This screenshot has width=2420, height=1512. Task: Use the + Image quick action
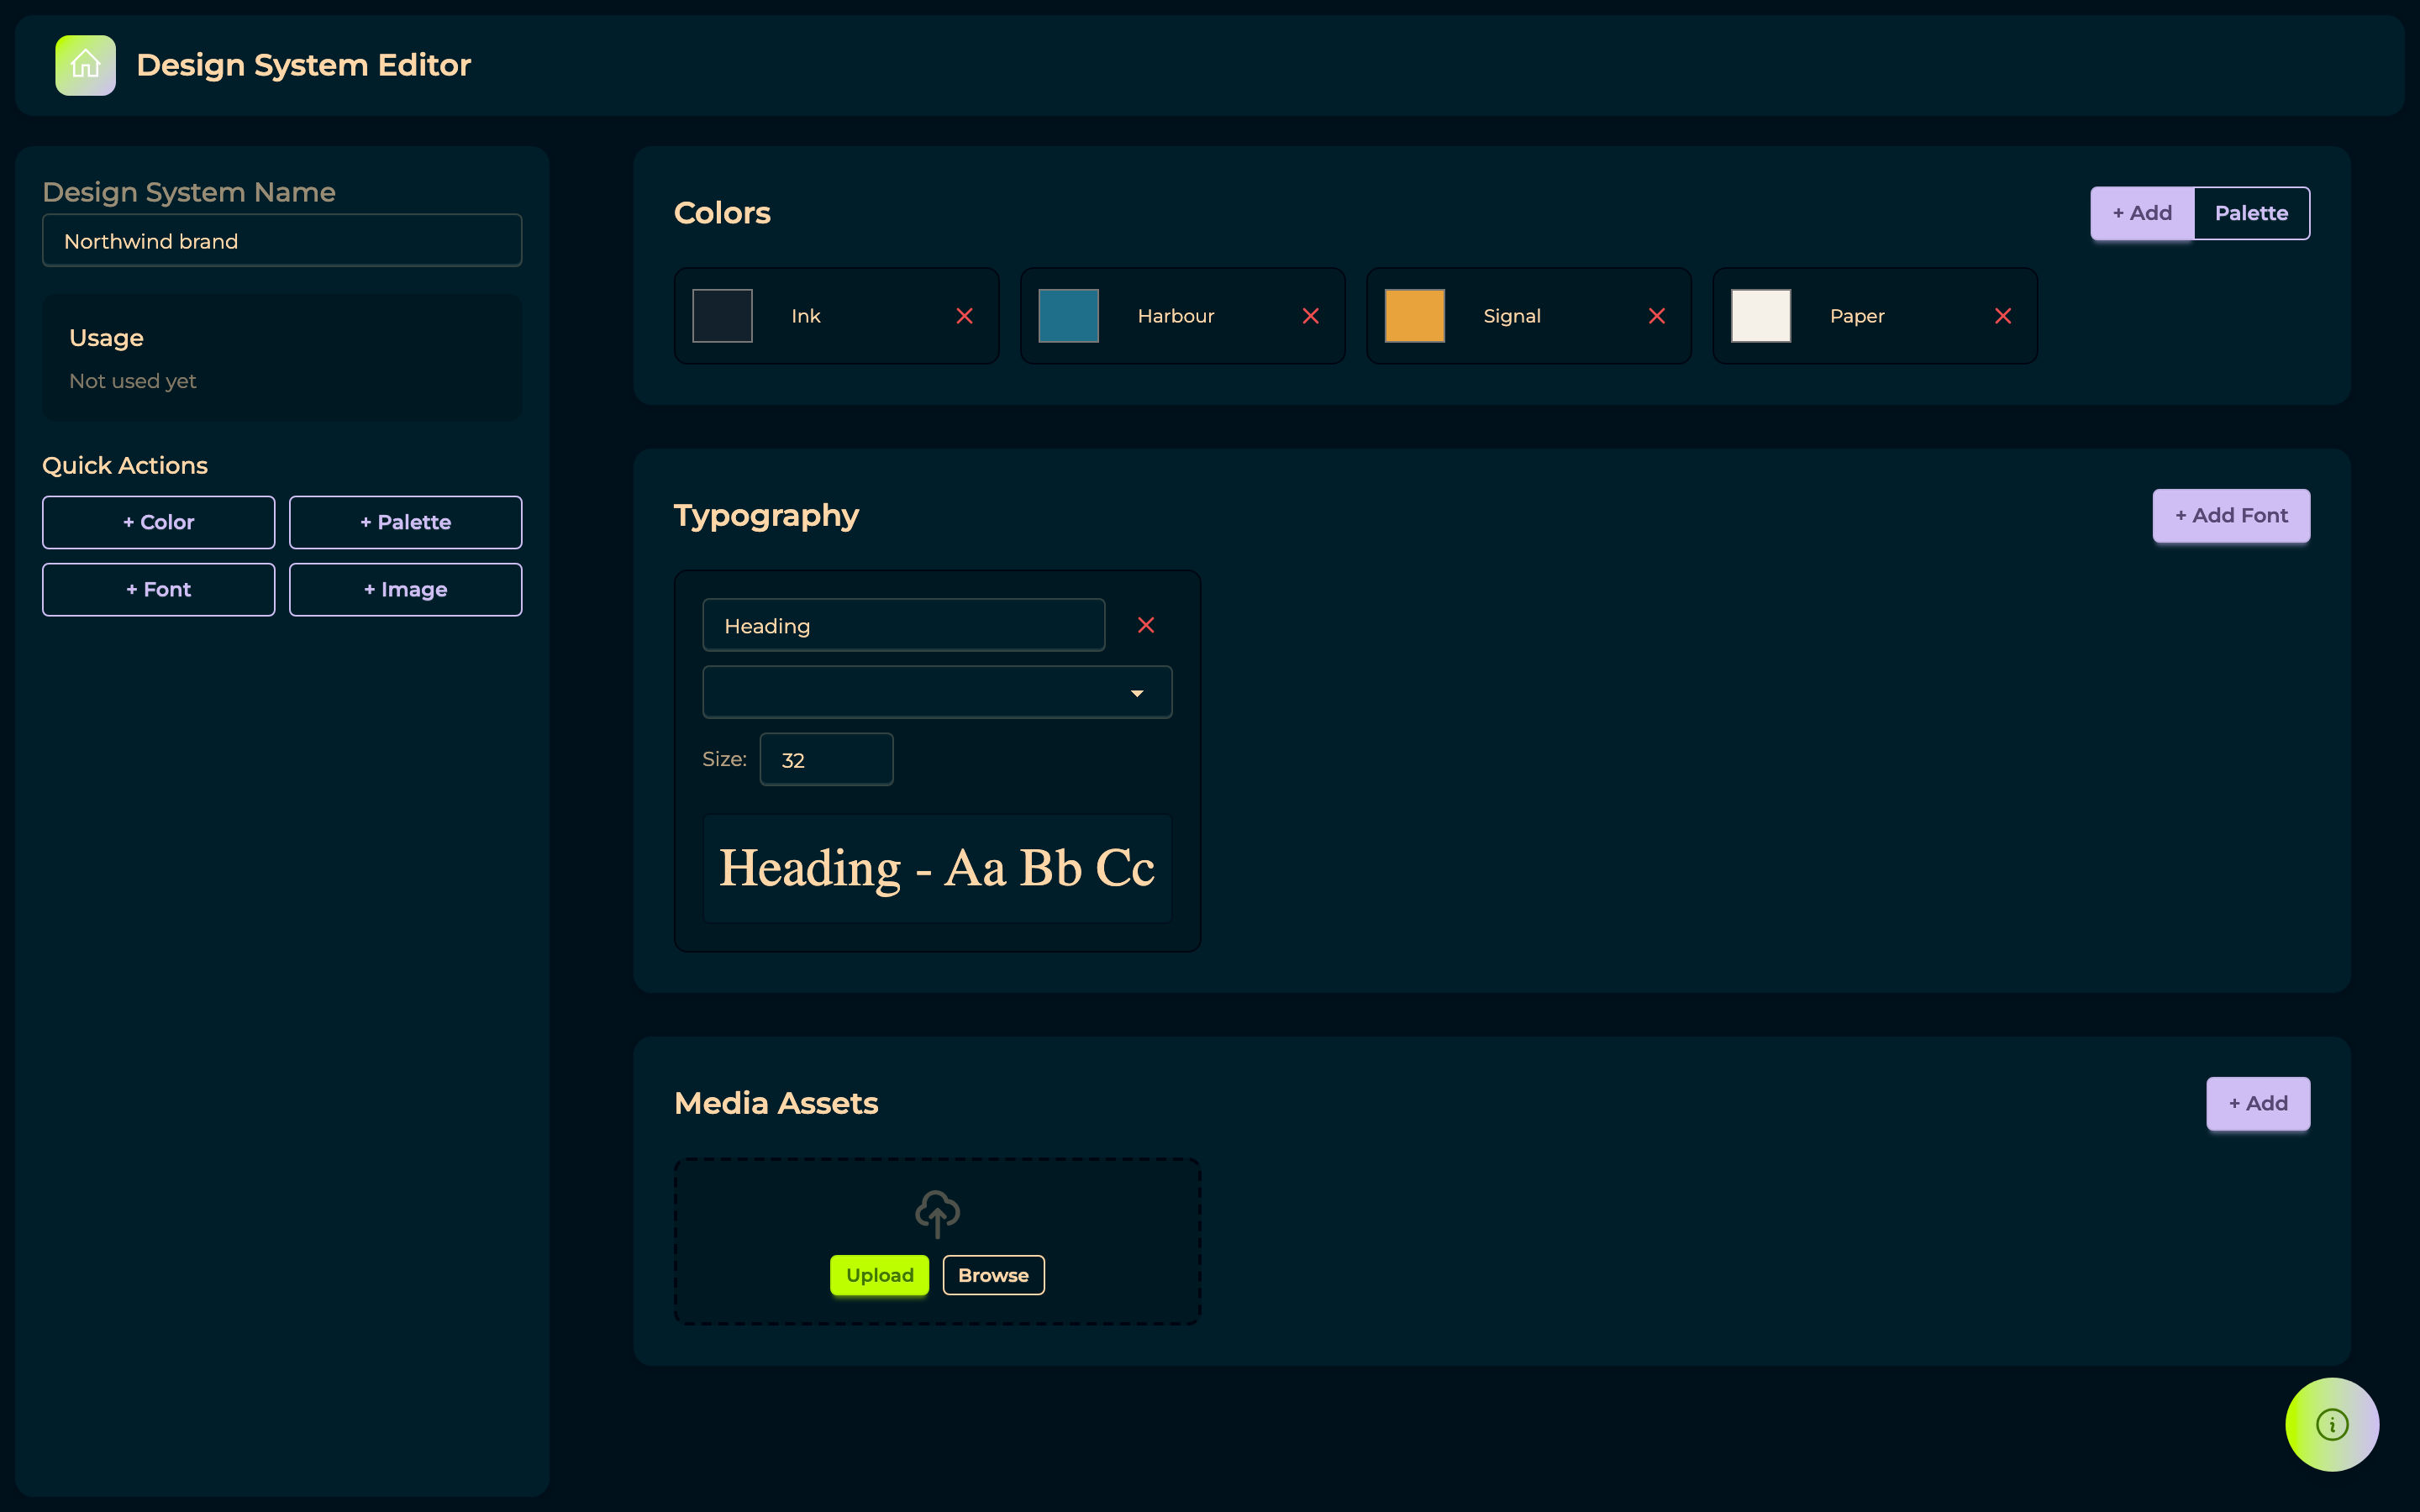tap(405, 589)
